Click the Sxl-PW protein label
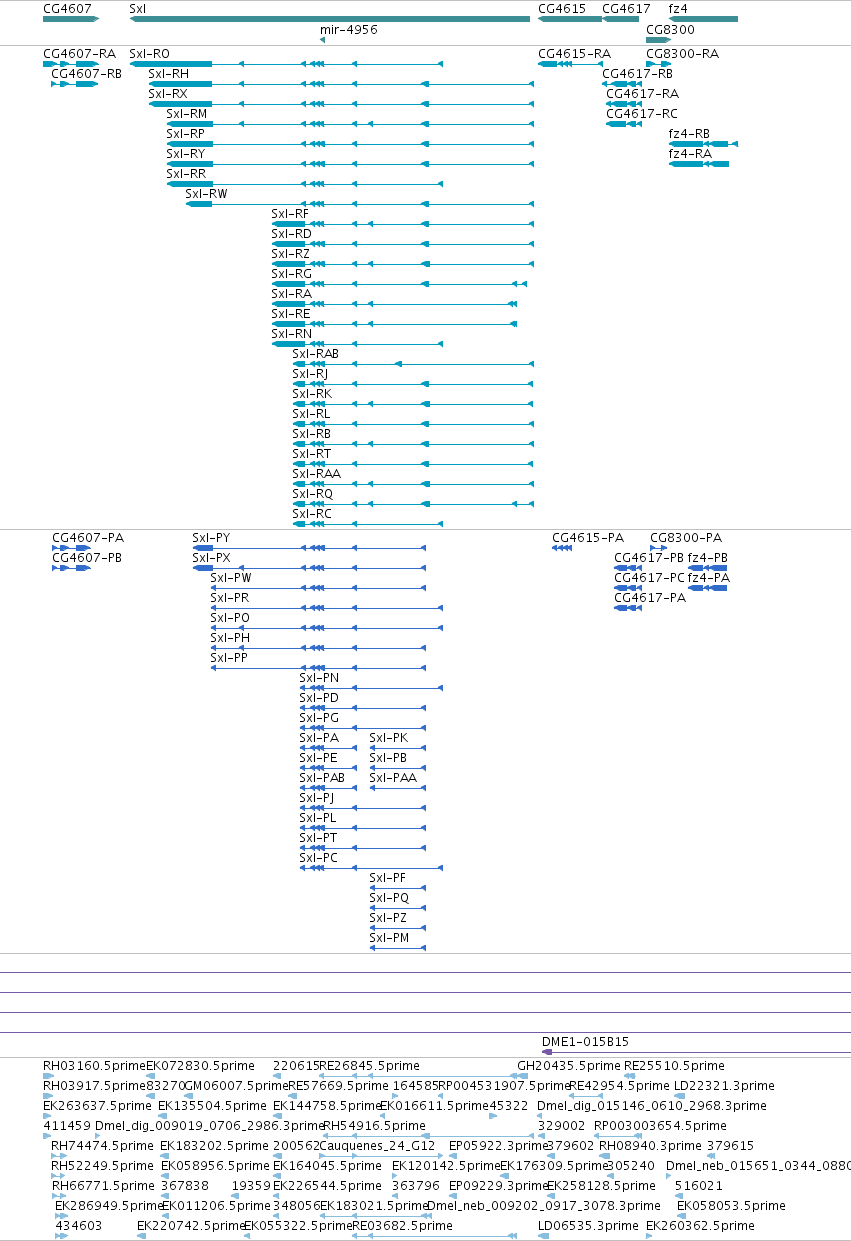Viewport: 851px width, 1241px height. [x=231, y=578]
